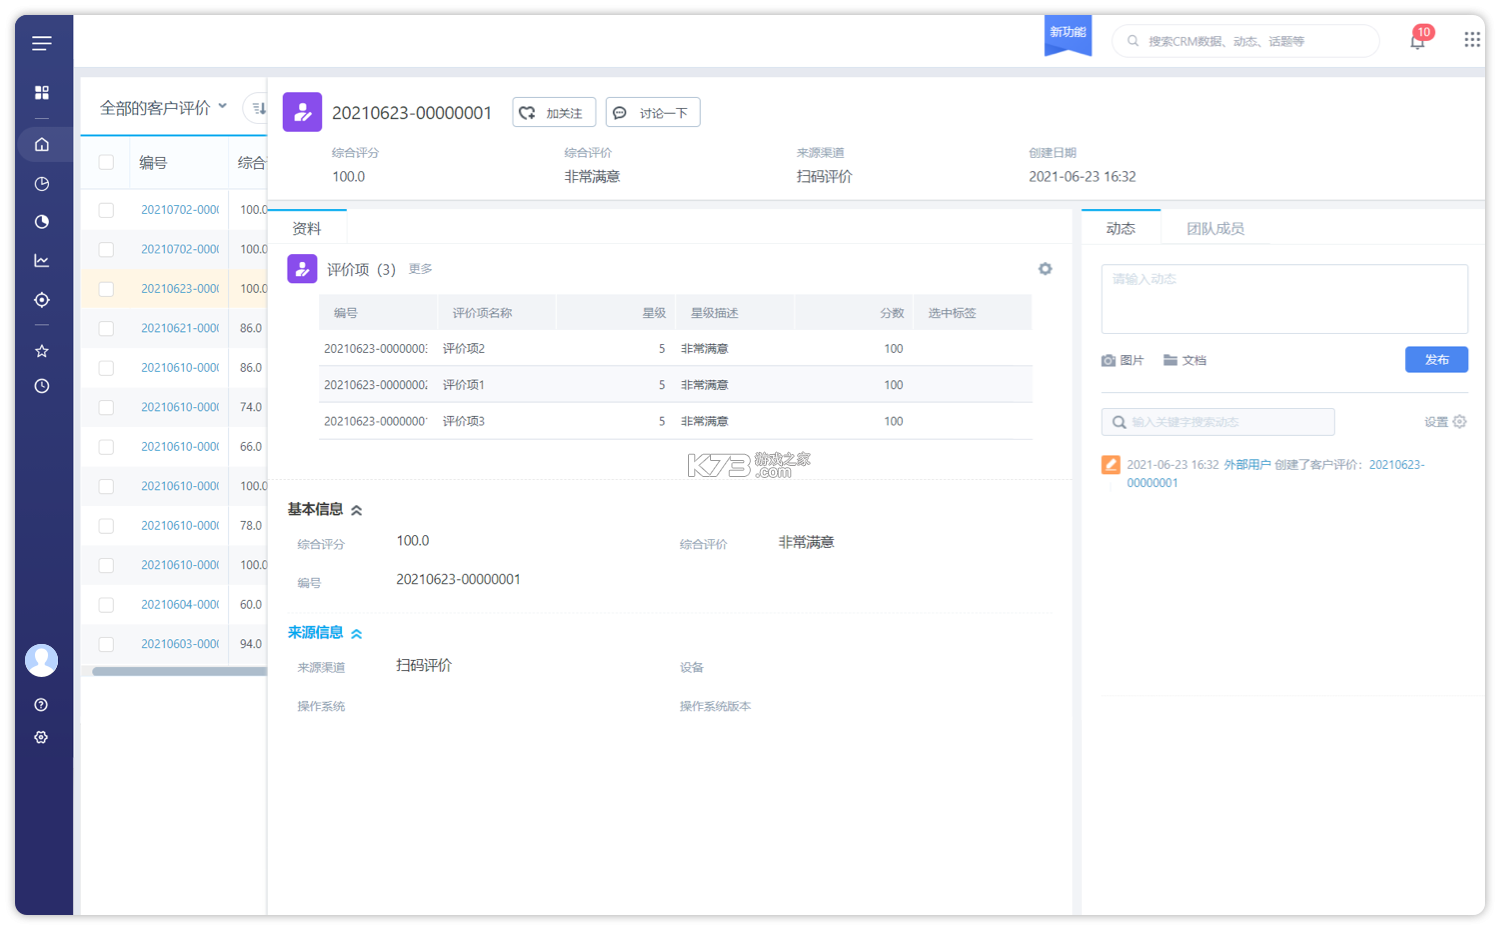Image resolution: width=1500 pixels, height=930 pixels.
Task: Open the target icon in sidebar
Action: pos(42,300)
